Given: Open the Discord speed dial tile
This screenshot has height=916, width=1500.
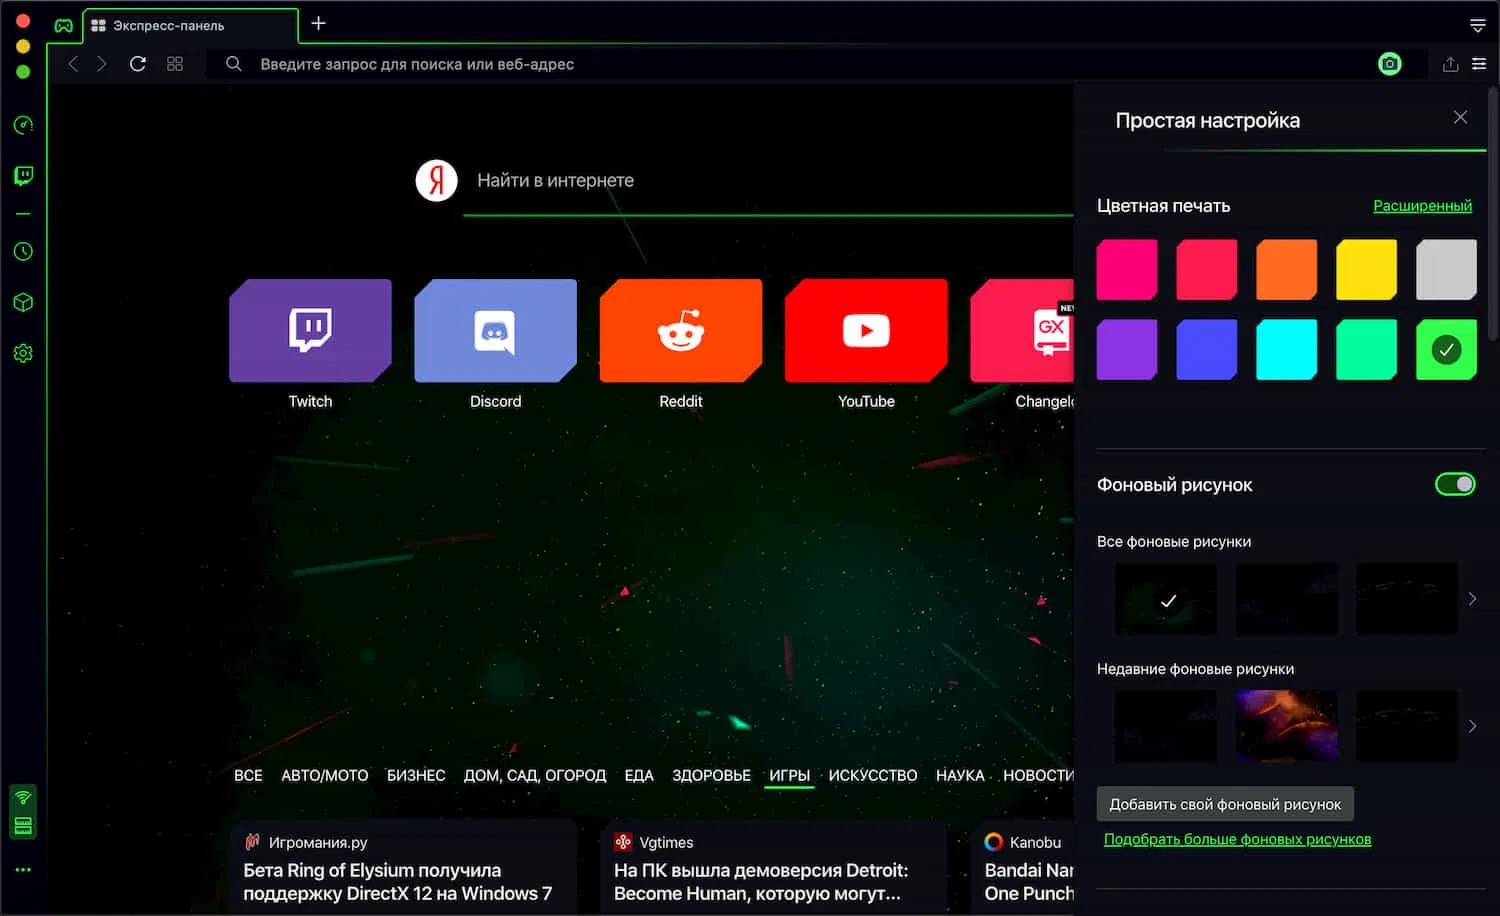Looking at the screenshot, I should tap(495, 331).
